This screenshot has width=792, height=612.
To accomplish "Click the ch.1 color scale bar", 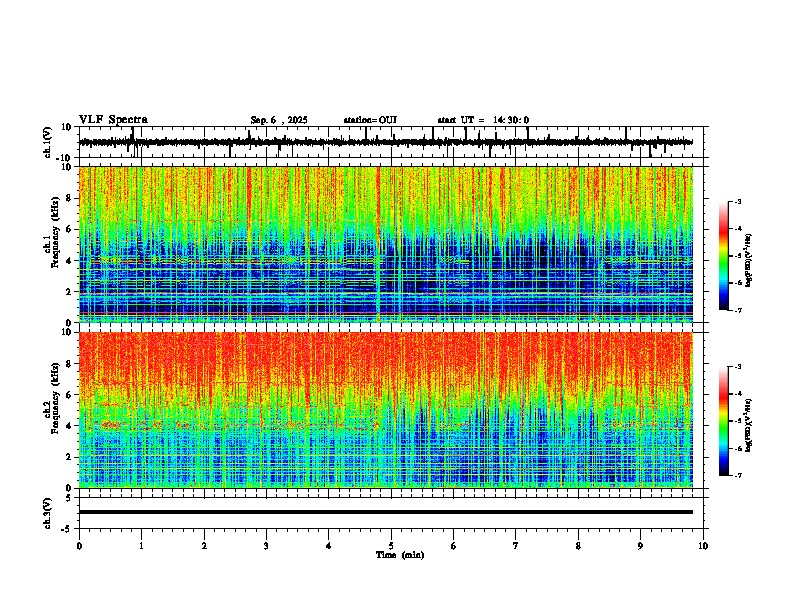I will [724, 256].
